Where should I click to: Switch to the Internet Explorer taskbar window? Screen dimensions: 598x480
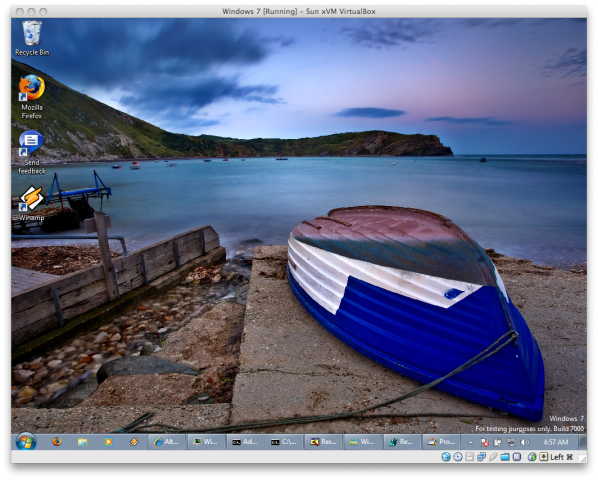click(167, 442)
